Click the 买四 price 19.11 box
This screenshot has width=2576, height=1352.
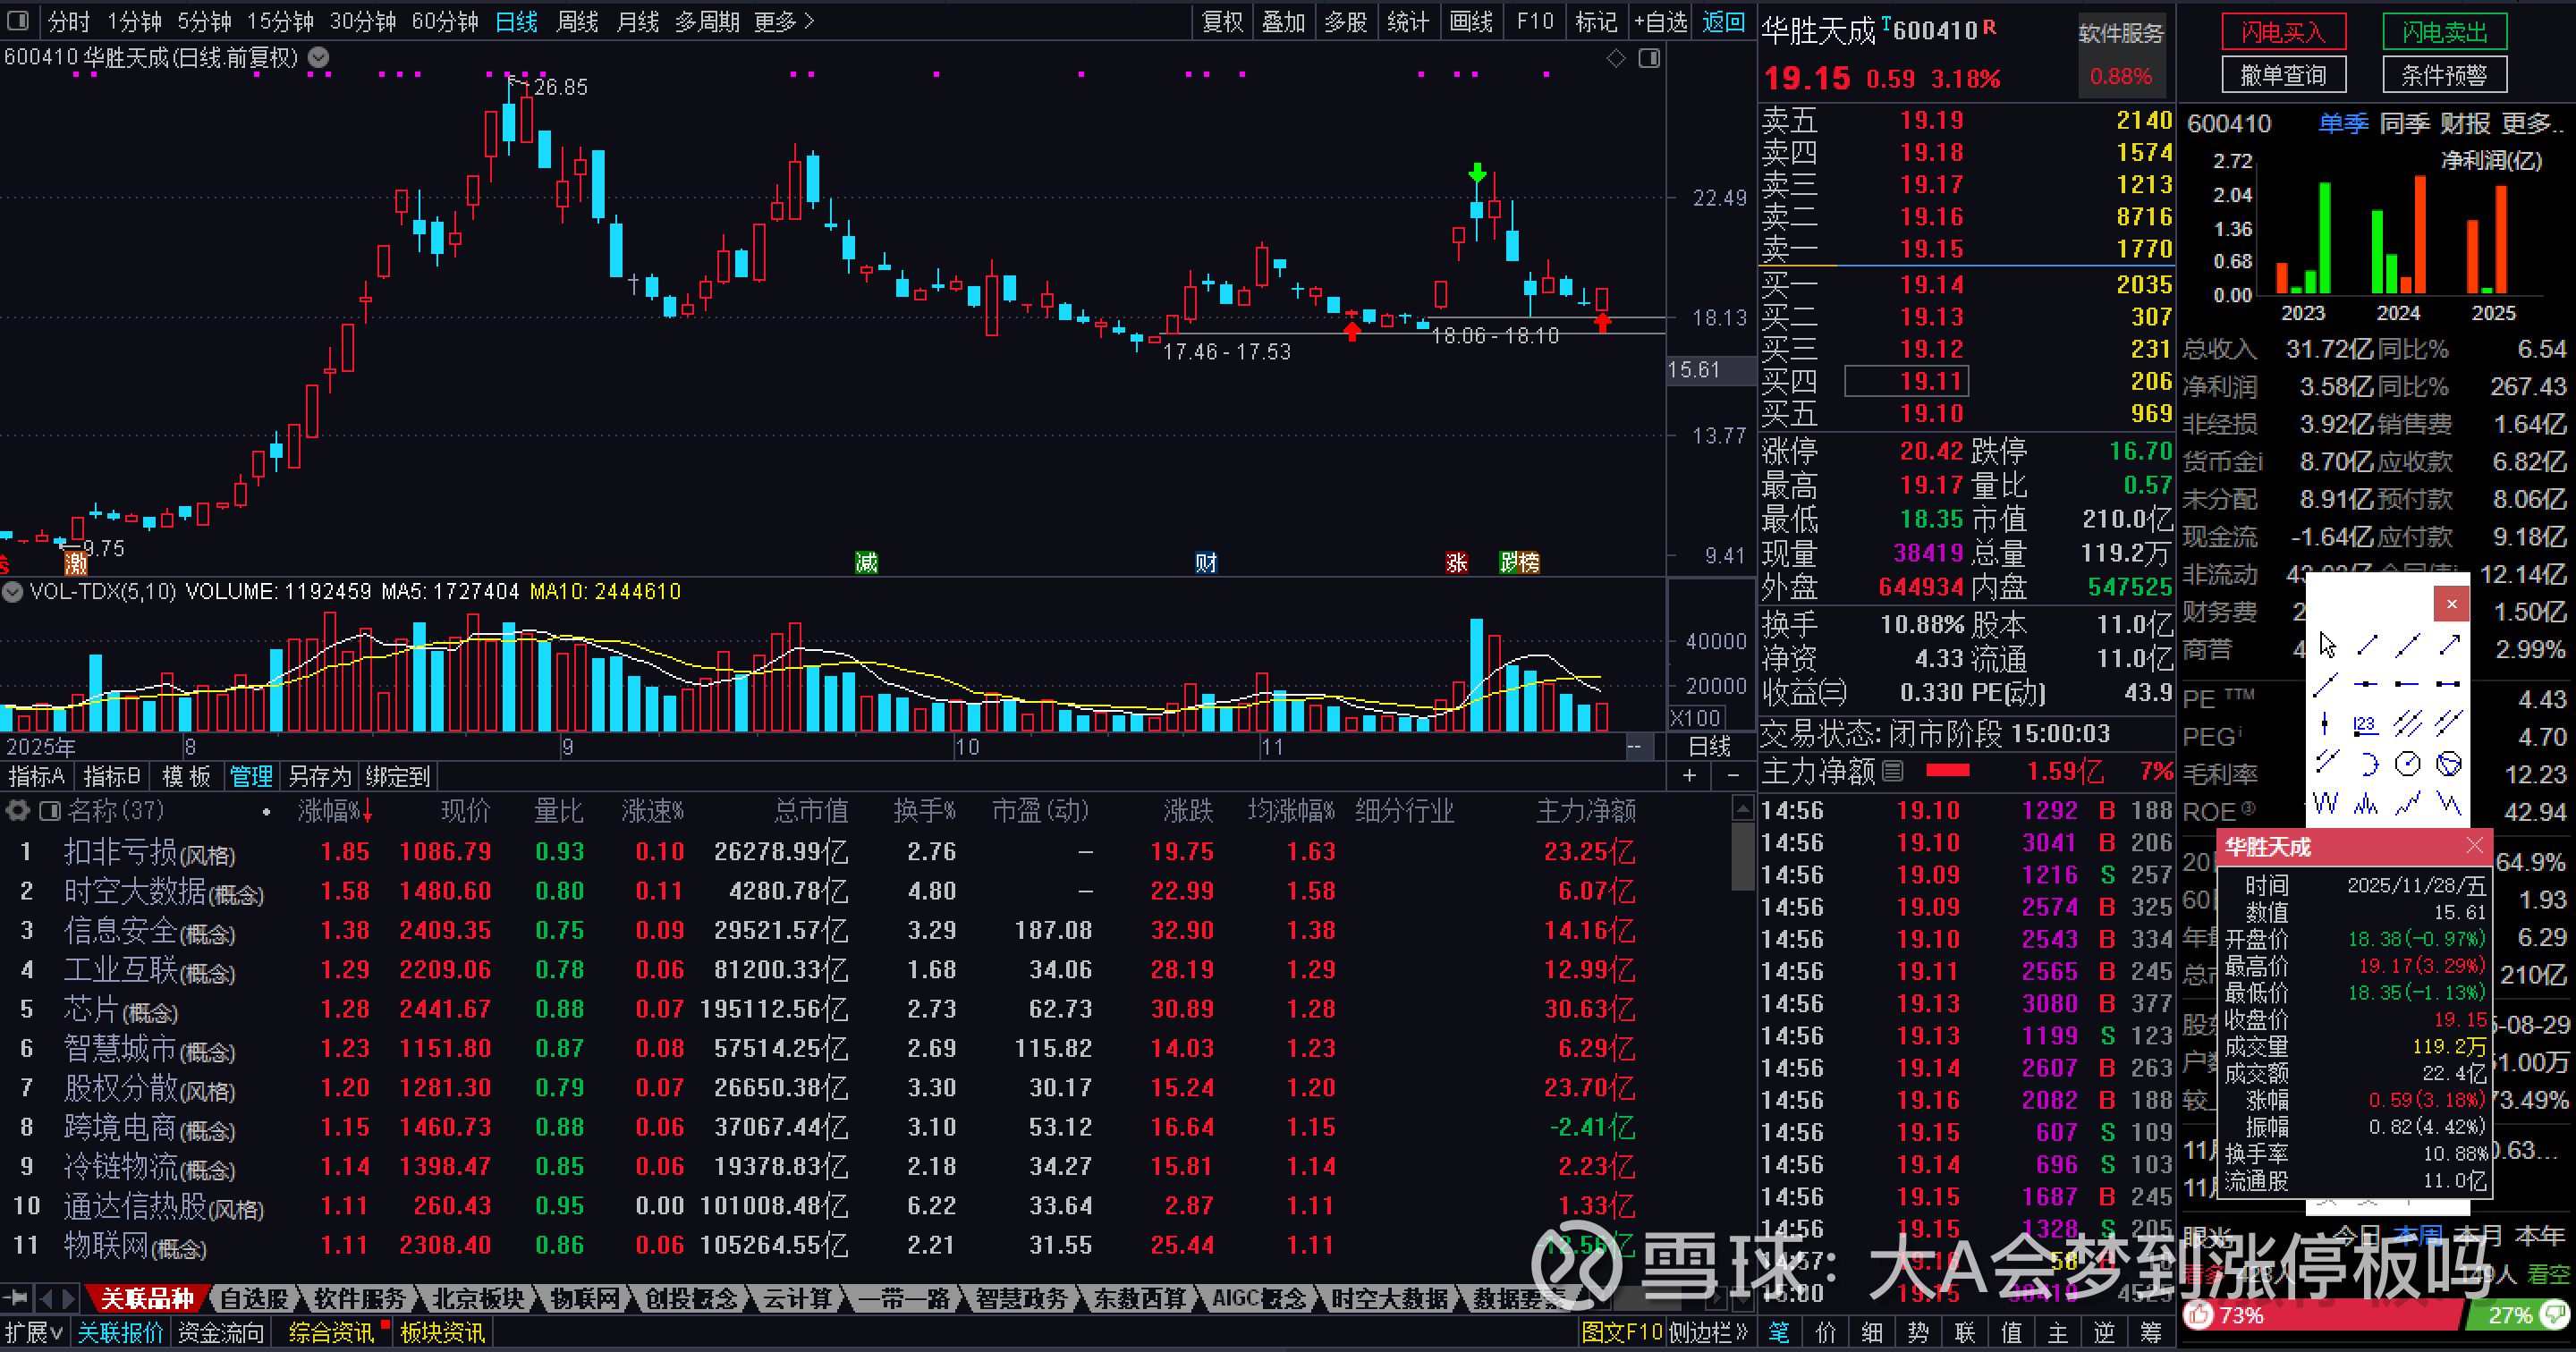click(1906, 381)
